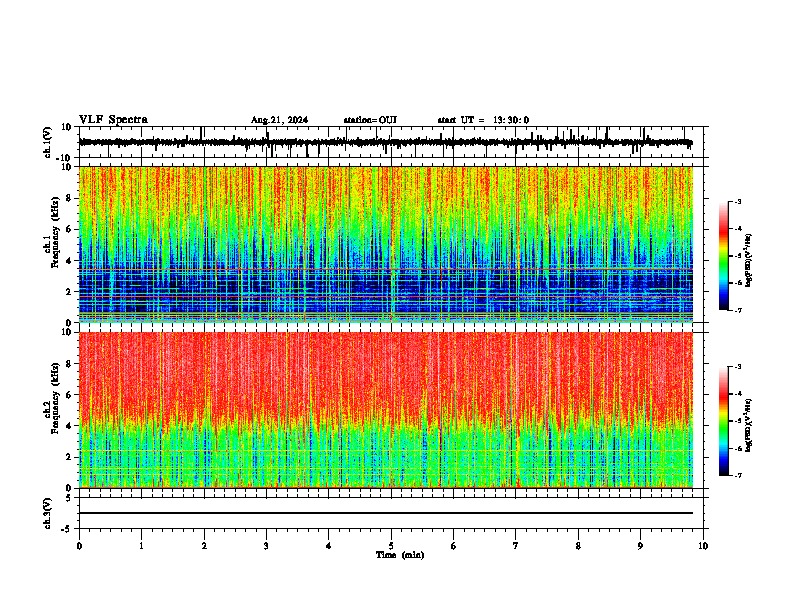Screen dimensions: 792x612
Task: Click the ch.2 colorbar log(PSD) unit label
Action: point(749,425)
